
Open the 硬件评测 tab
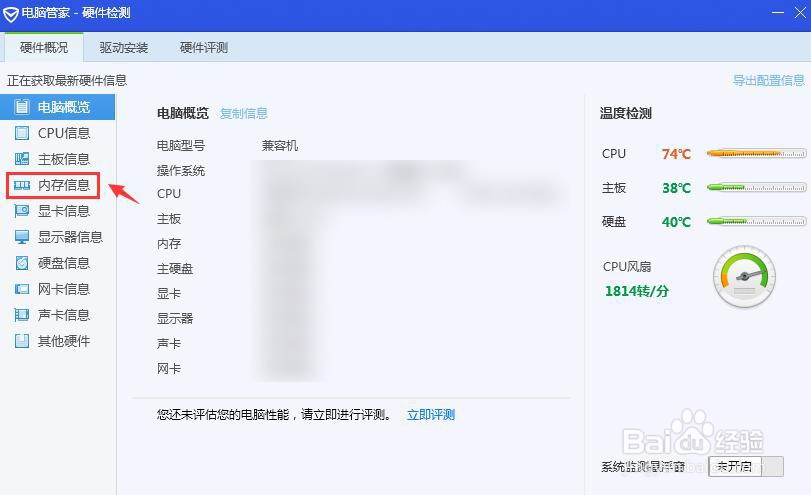204,48
